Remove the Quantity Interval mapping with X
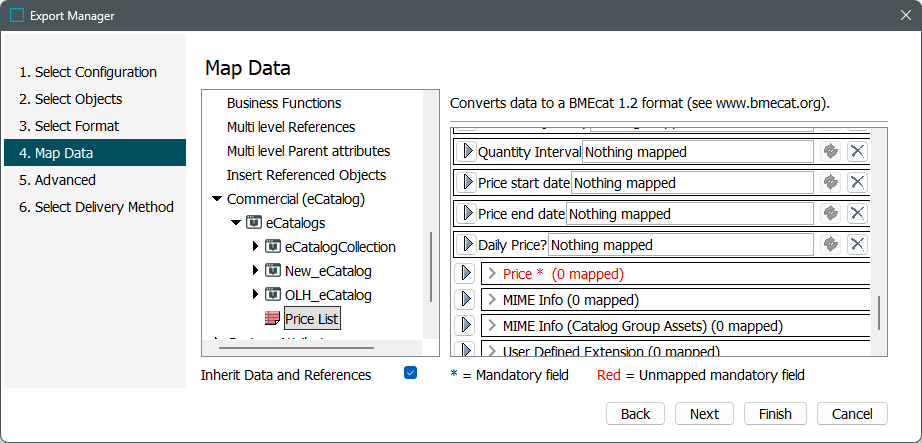Image resolution: width=922 pixels, height=443 pixels. tap(857, 152)
